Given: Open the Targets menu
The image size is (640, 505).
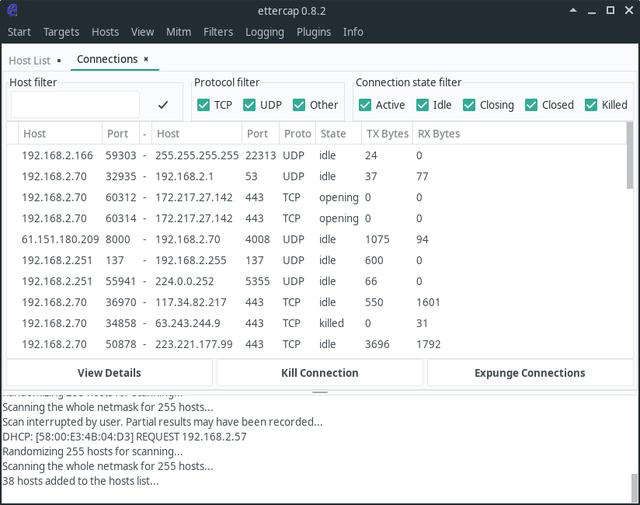Looking at the screenshot, I should pos(61,32).
